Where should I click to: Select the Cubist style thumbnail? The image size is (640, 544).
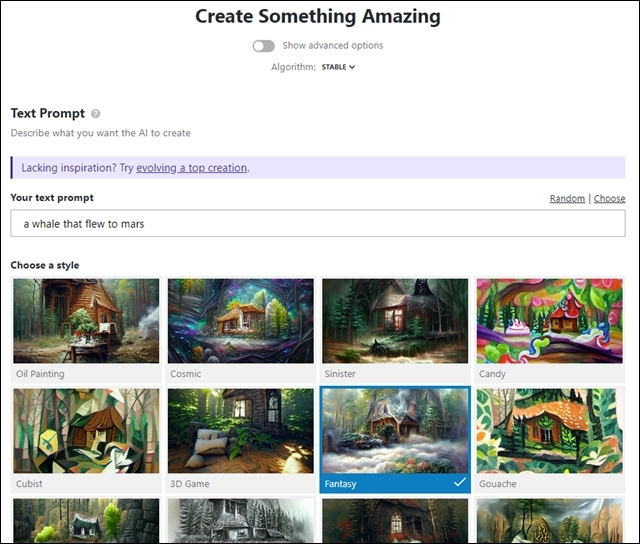86,431
